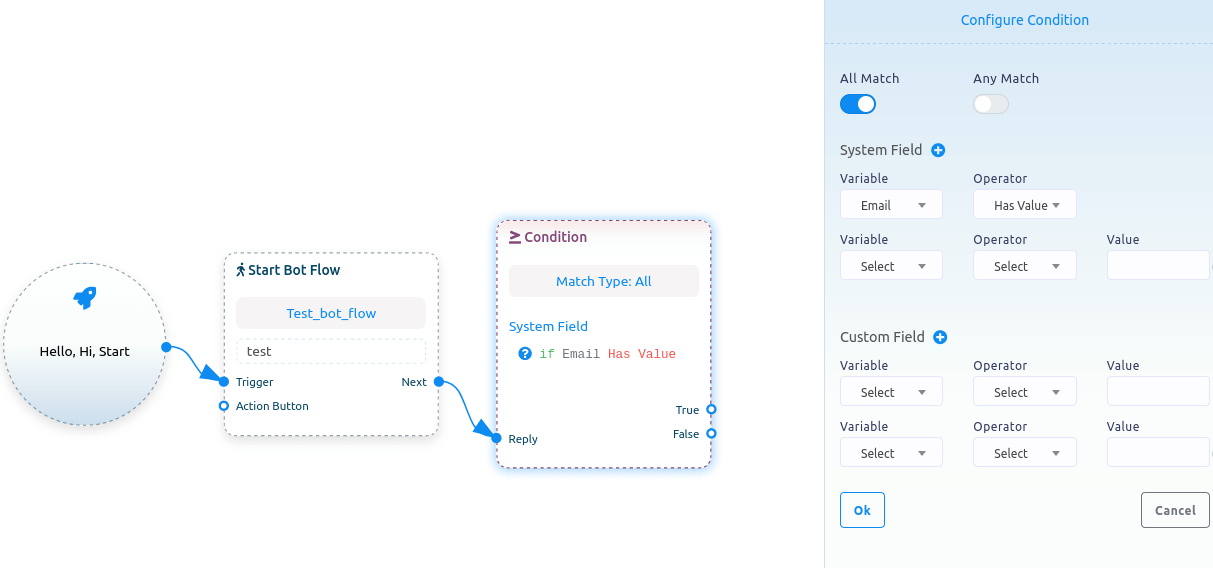Screen dimensions: 1213x568
Task: Click the walking person Start Bot Flow icon
Action: 240,270
